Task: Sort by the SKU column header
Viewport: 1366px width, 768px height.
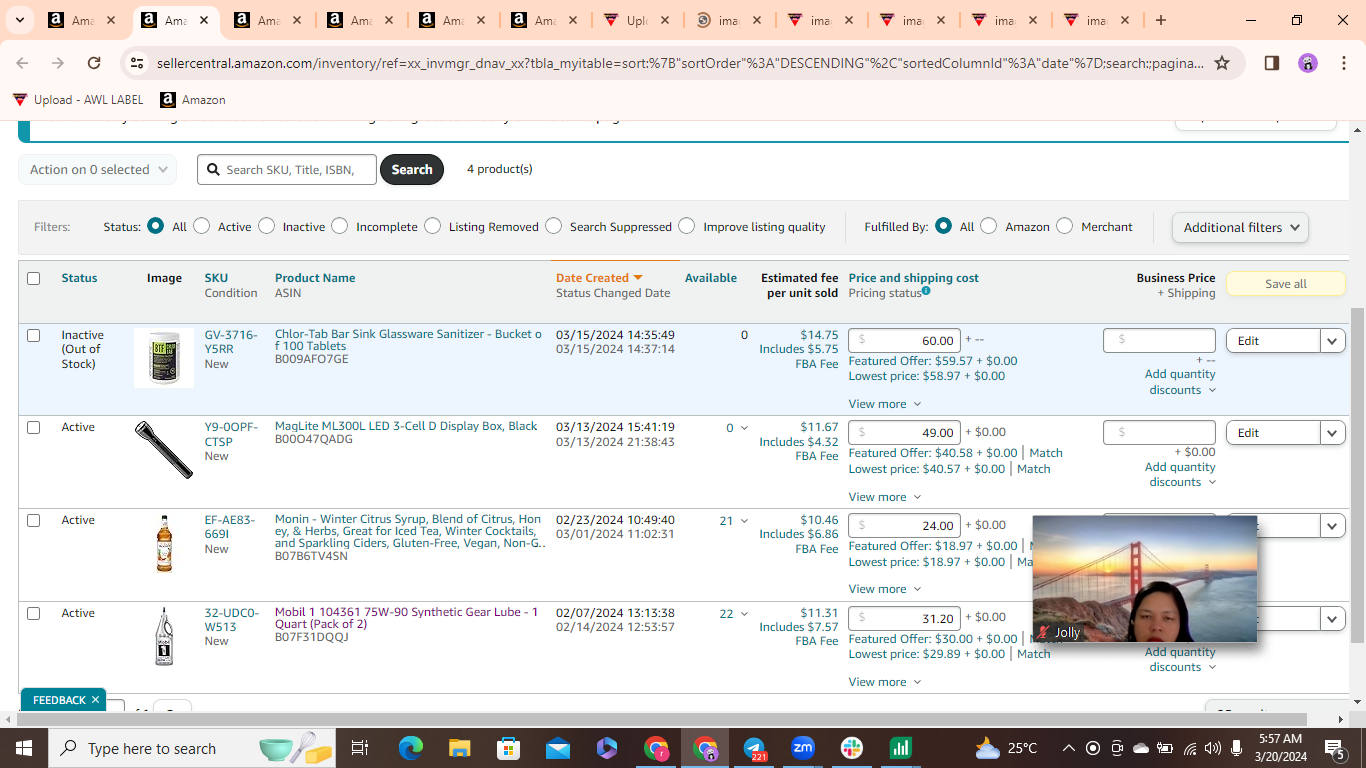Action: click(x=216, y=278)
